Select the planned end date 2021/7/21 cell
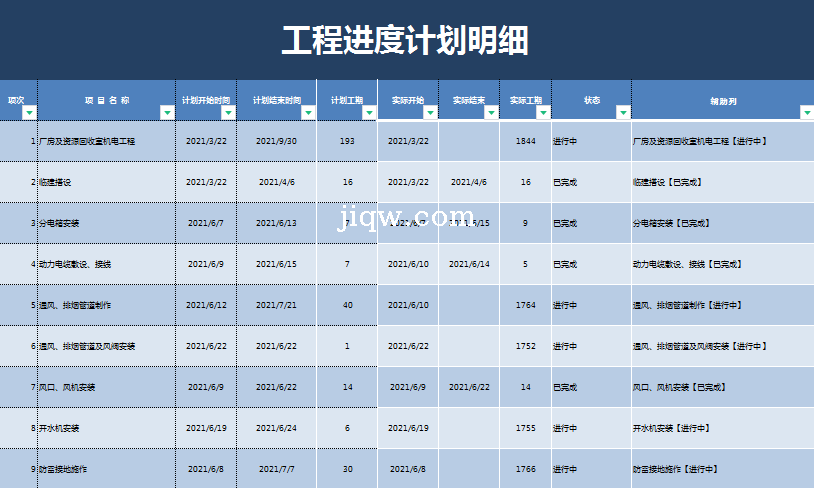The height and width of the screenshot is (488, 814). point(277,305)
